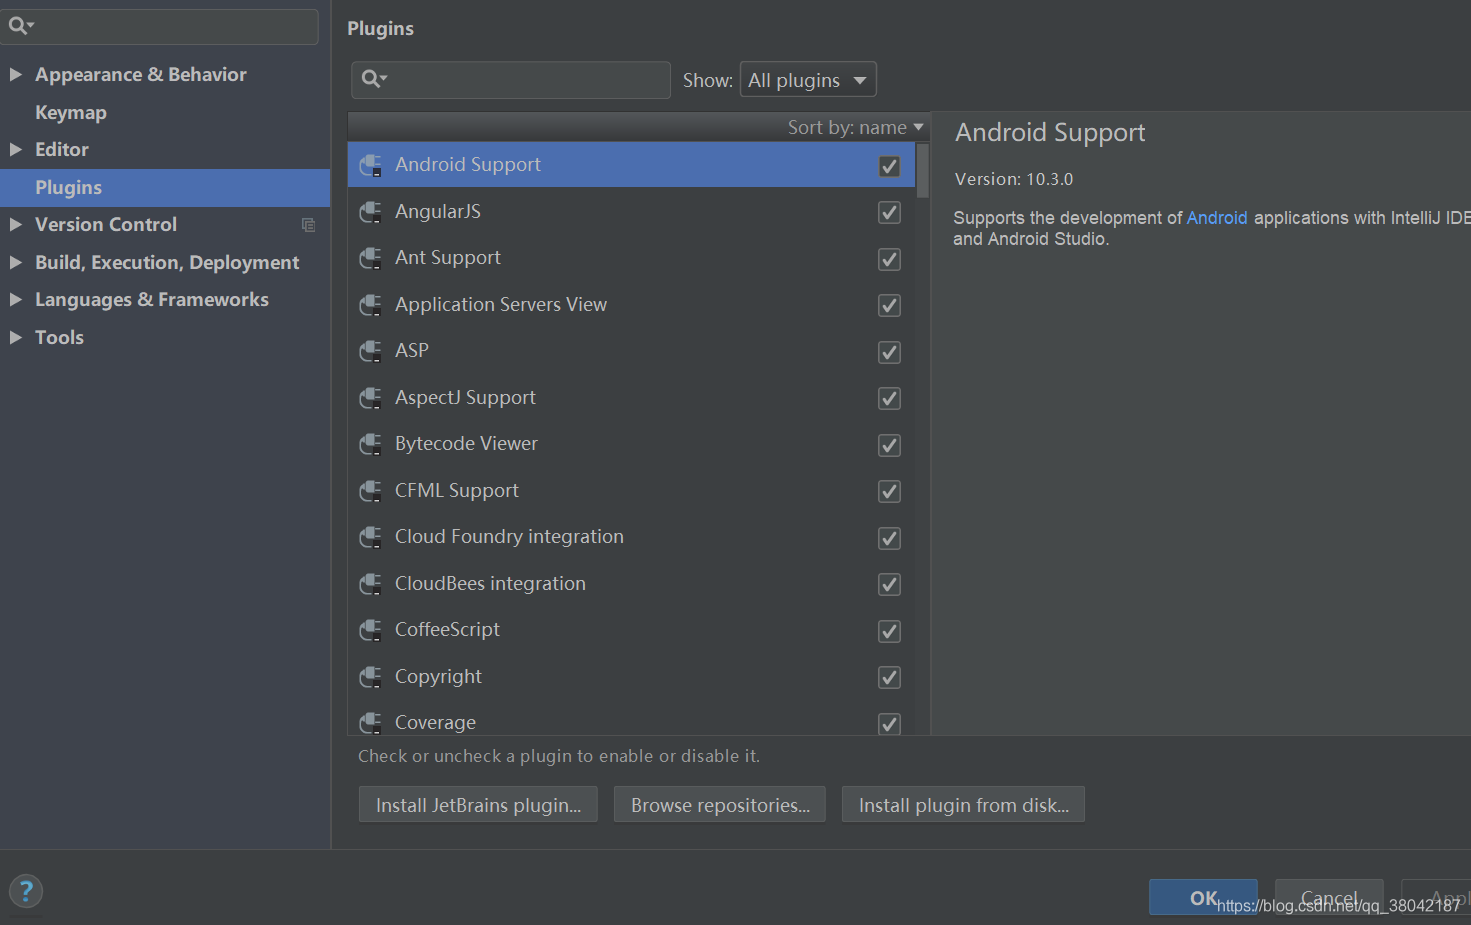Uncheck Application Servers View checkbox

pos(889,305)
